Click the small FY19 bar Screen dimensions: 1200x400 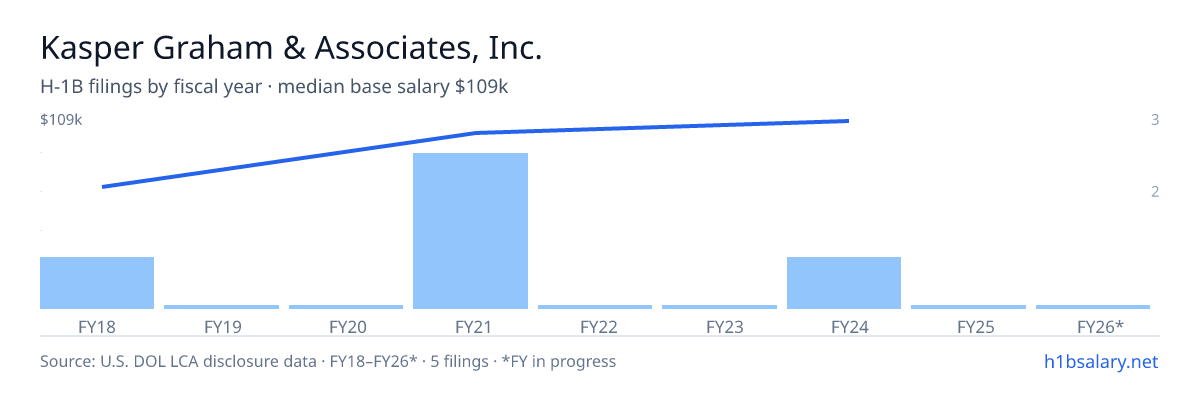[221, 307]
